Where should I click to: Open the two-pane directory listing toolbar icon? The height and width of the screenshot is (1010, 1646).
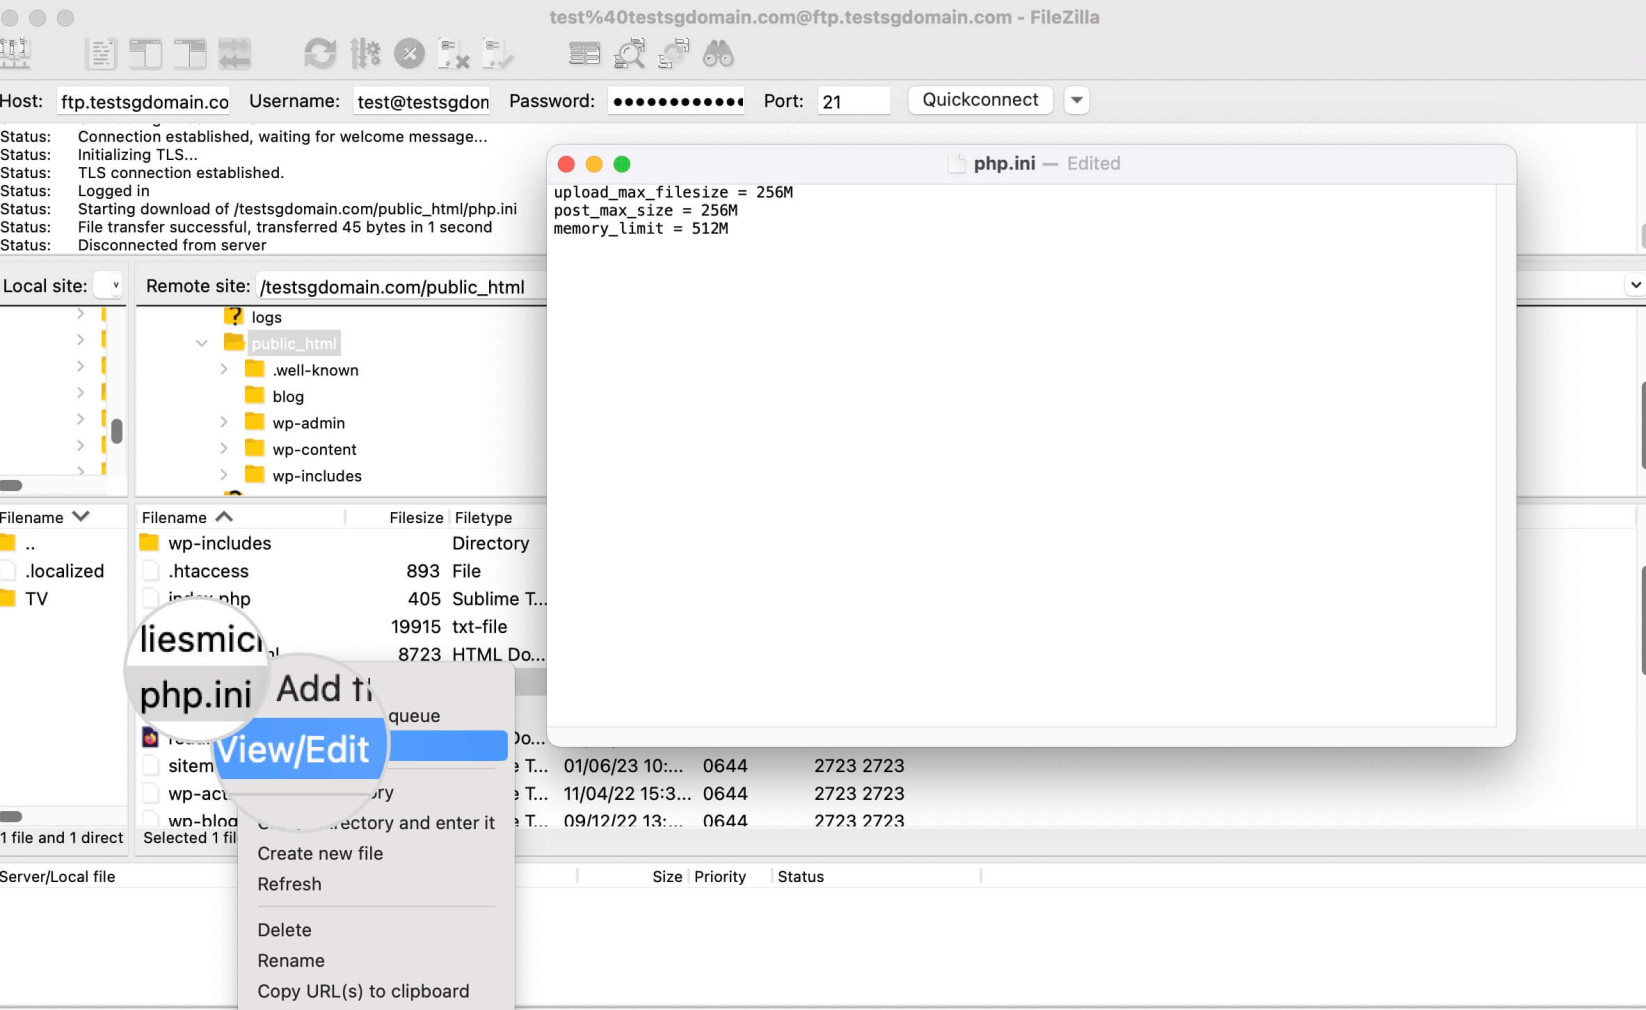pyautogui.click(x=584, y=53)
